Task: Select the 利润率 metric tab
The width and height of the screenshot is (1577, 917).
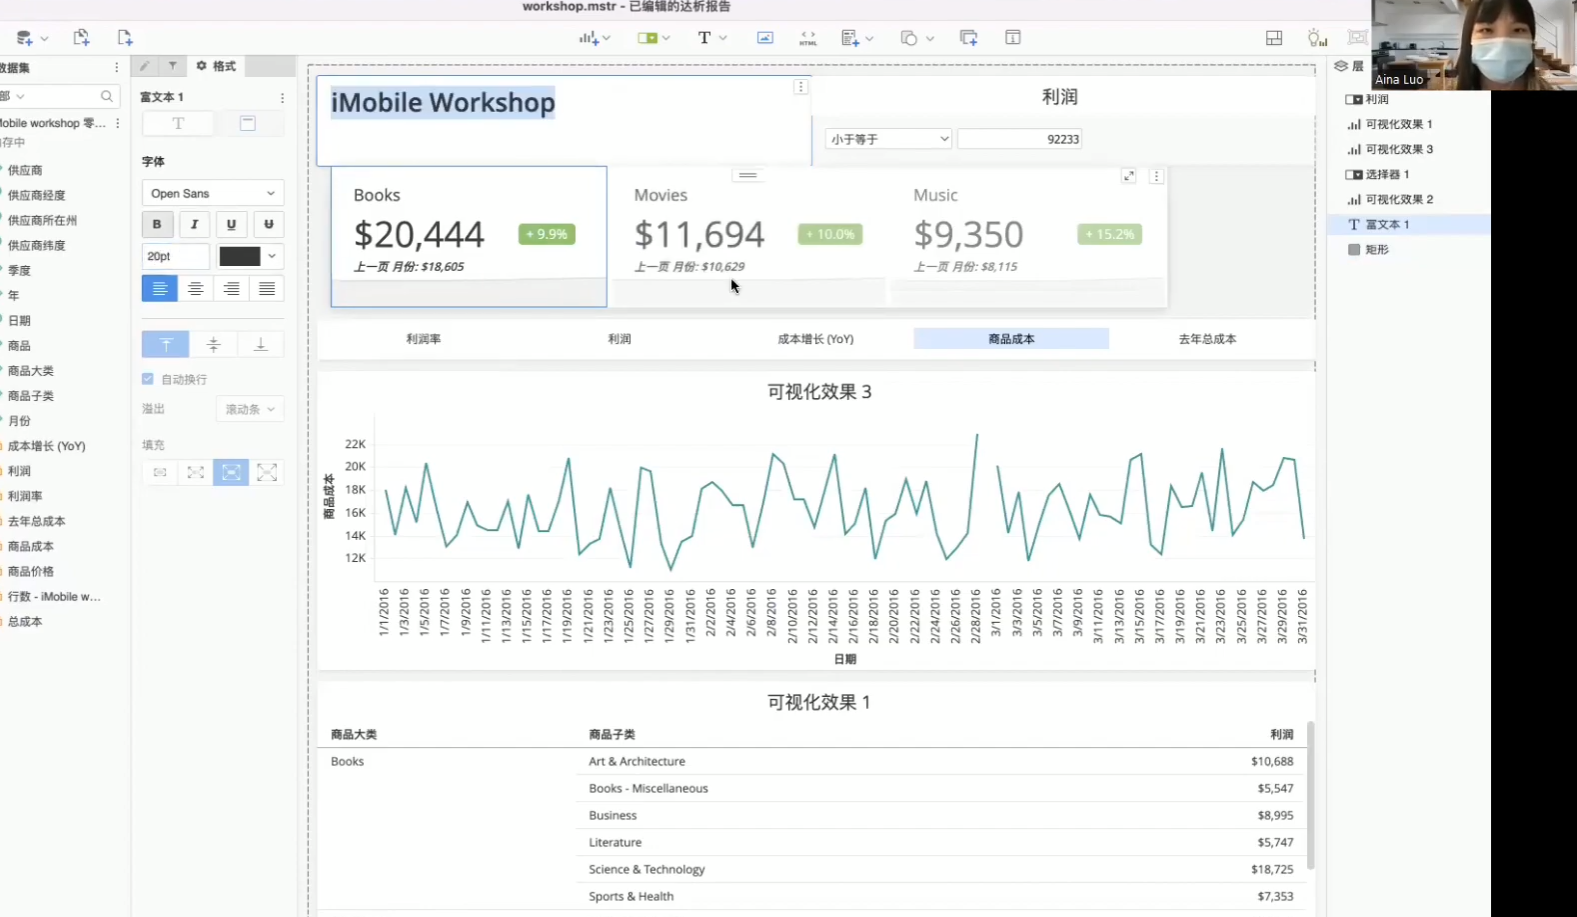Action: coord(423,339)
